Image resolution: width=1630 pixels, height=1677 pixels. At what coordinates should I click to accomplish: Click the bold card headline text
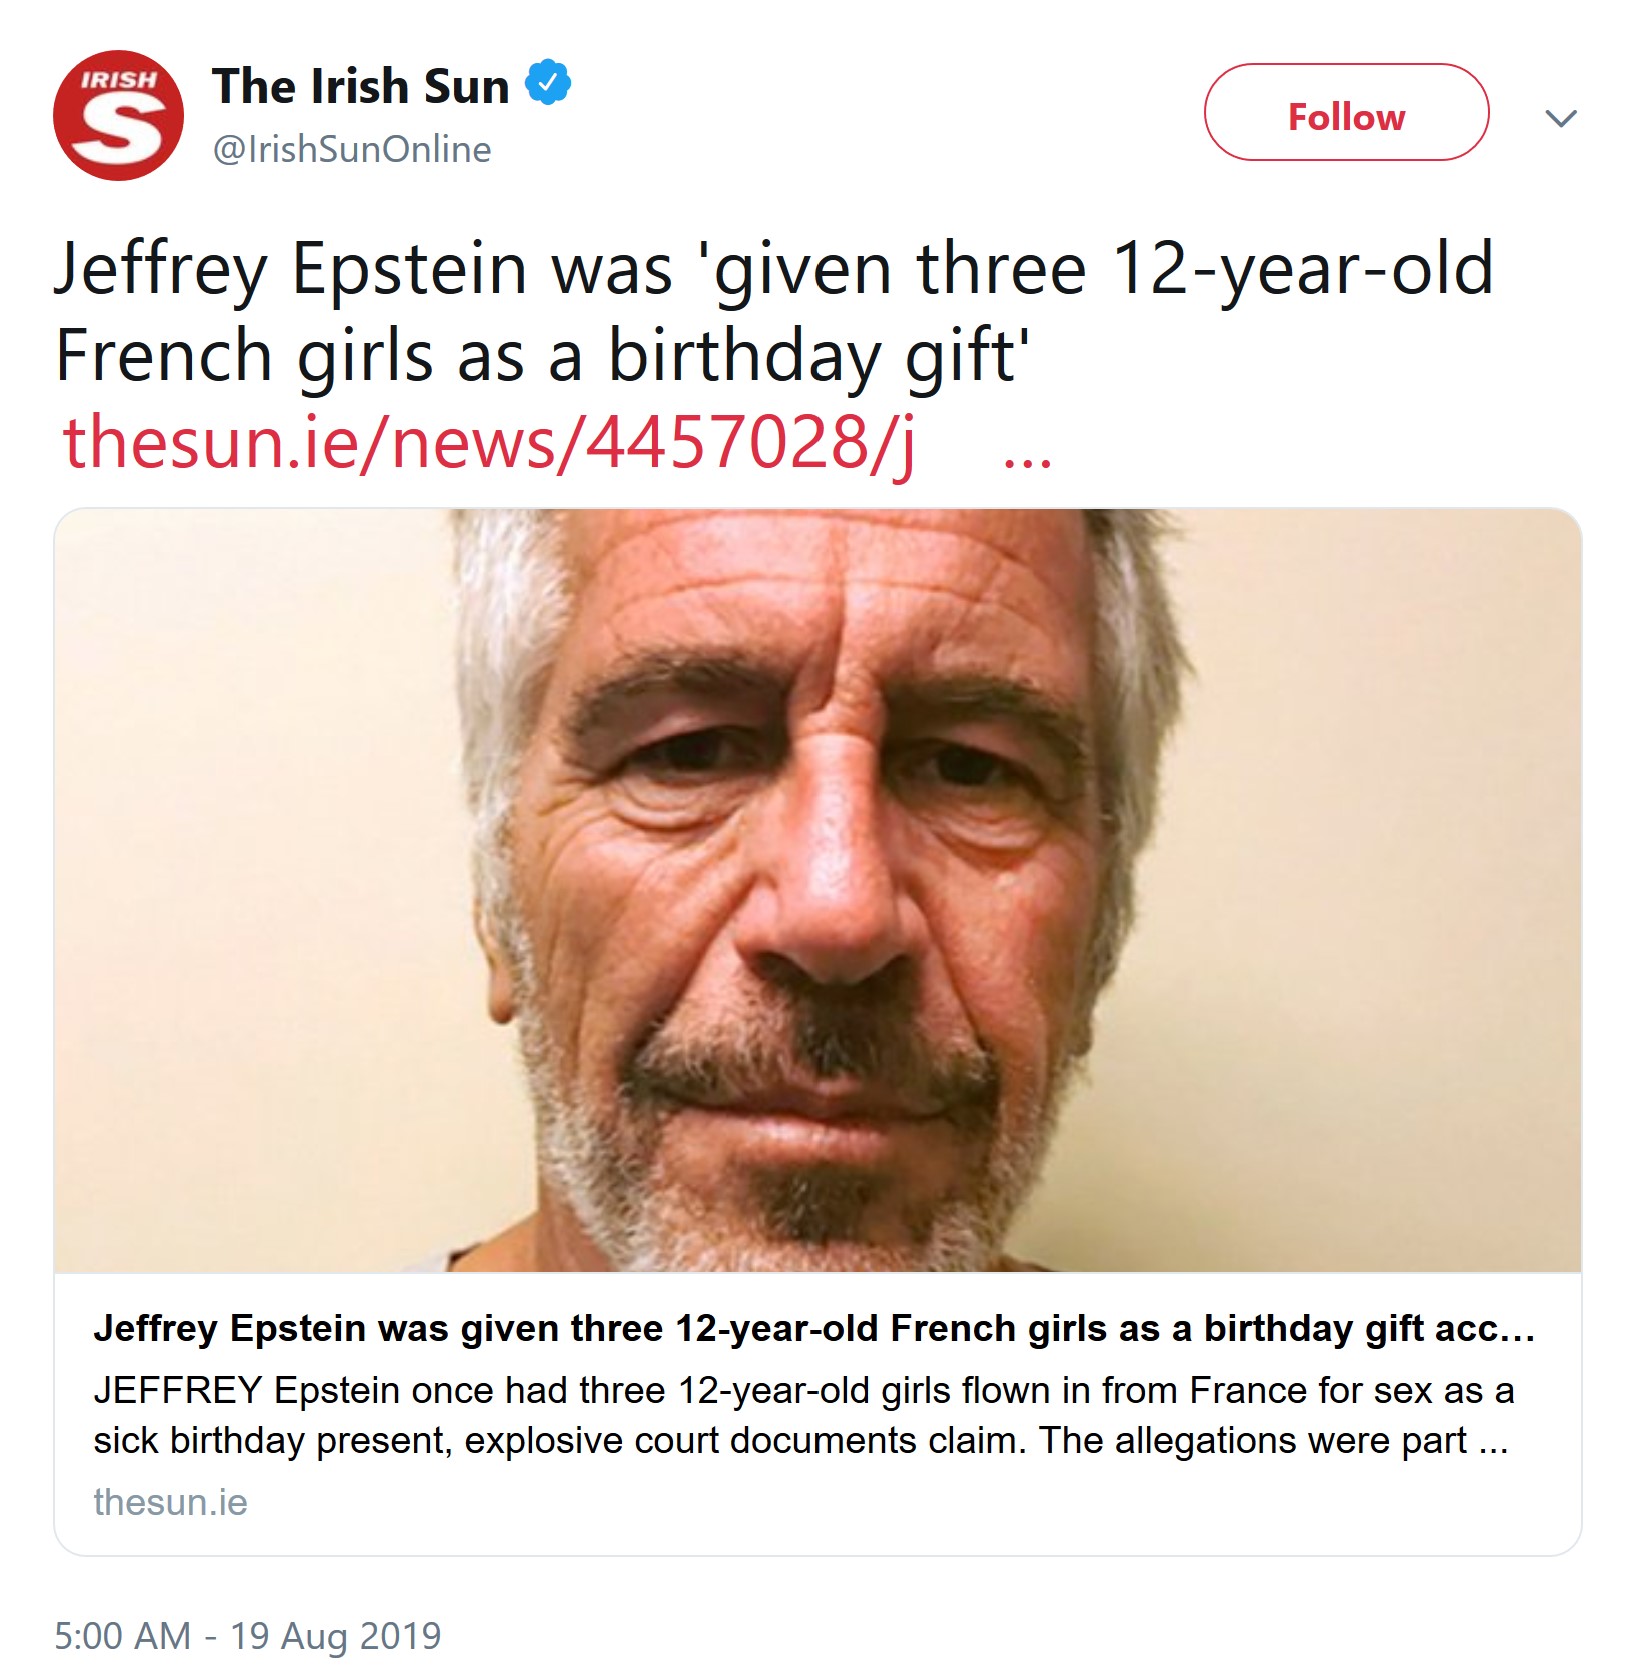click(x=814, y=1329)
